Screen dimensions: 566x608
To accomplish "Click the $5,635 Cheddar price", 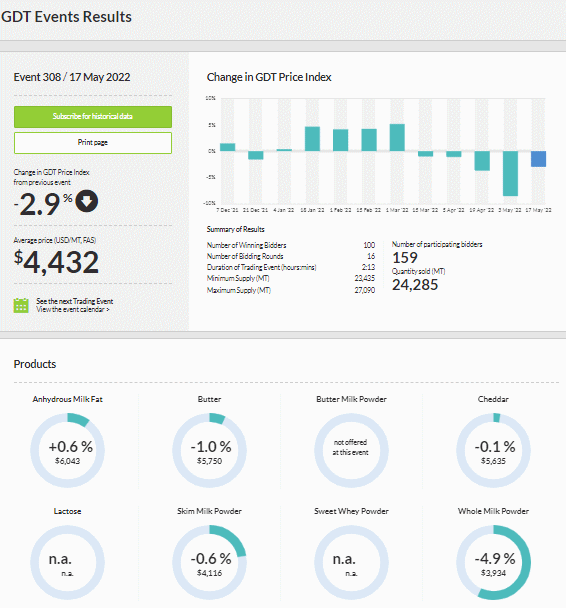I will [493, 461].
